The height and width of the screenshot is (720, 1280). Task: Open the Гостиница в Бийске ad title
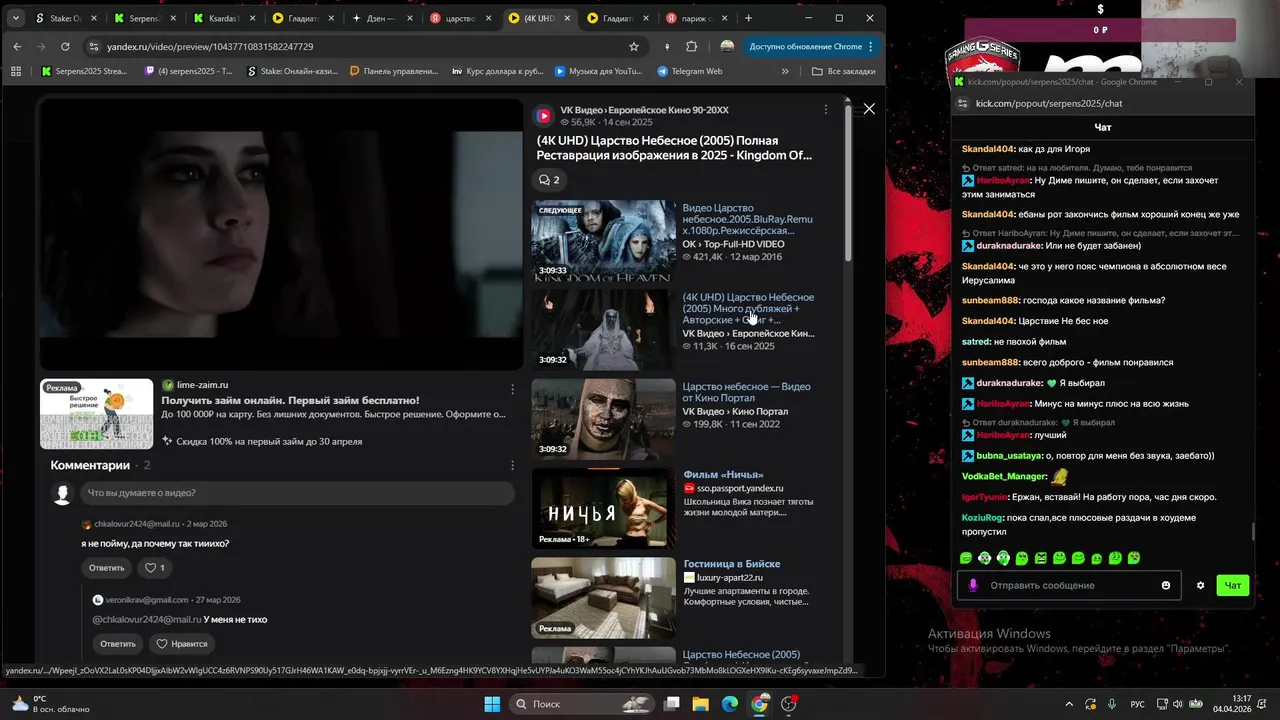[732, 564]
